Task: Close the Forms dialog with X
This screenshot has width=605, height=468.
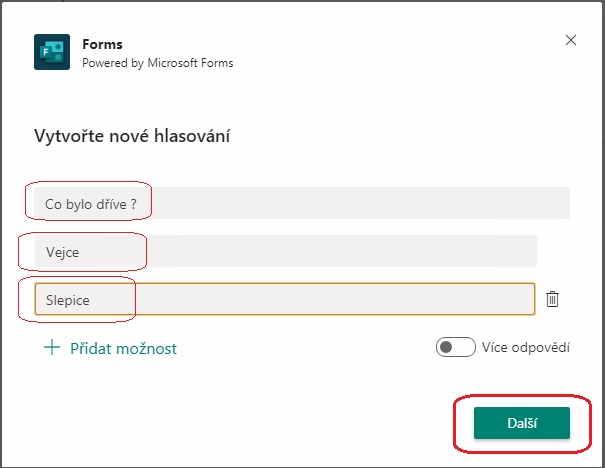Action: (571, 40)
